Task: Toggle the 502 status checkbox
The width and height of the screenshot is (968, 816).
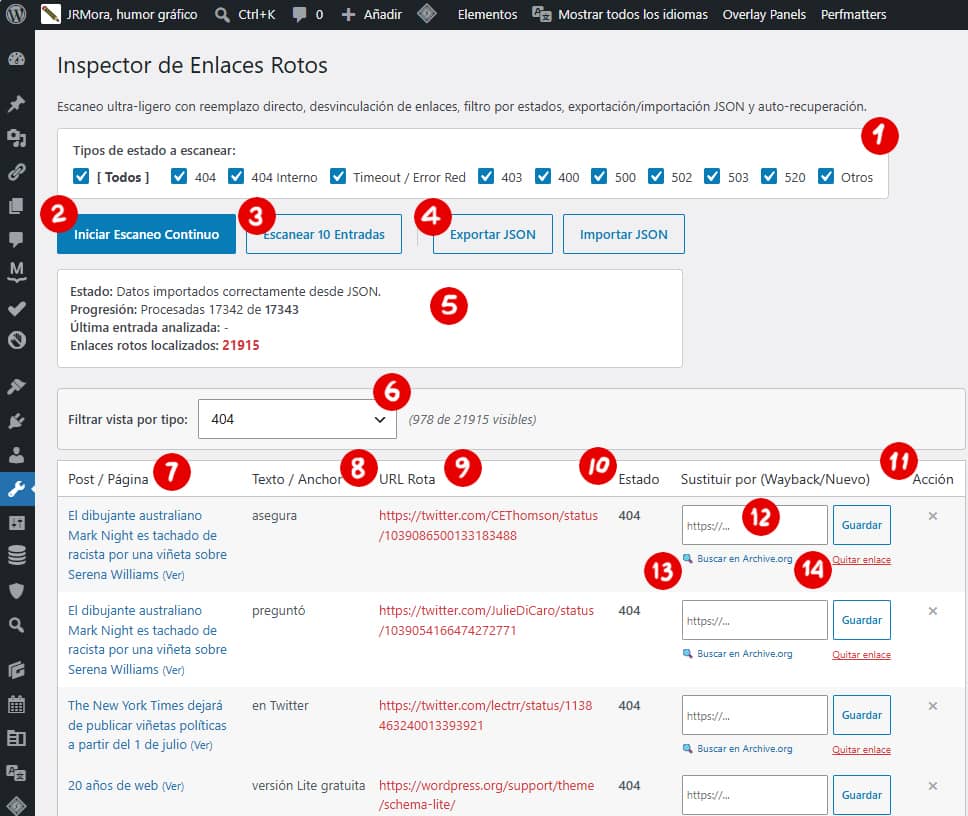Action: coord(656,177)
